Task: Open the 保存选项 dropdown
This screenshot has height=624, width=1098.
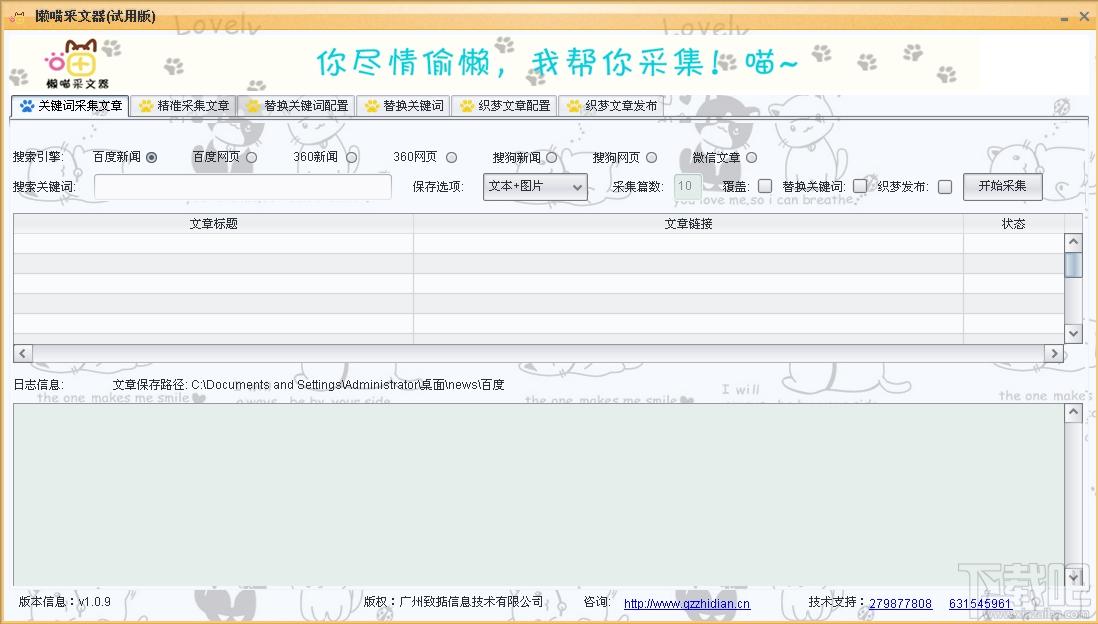Action: [x=535, y=187]
